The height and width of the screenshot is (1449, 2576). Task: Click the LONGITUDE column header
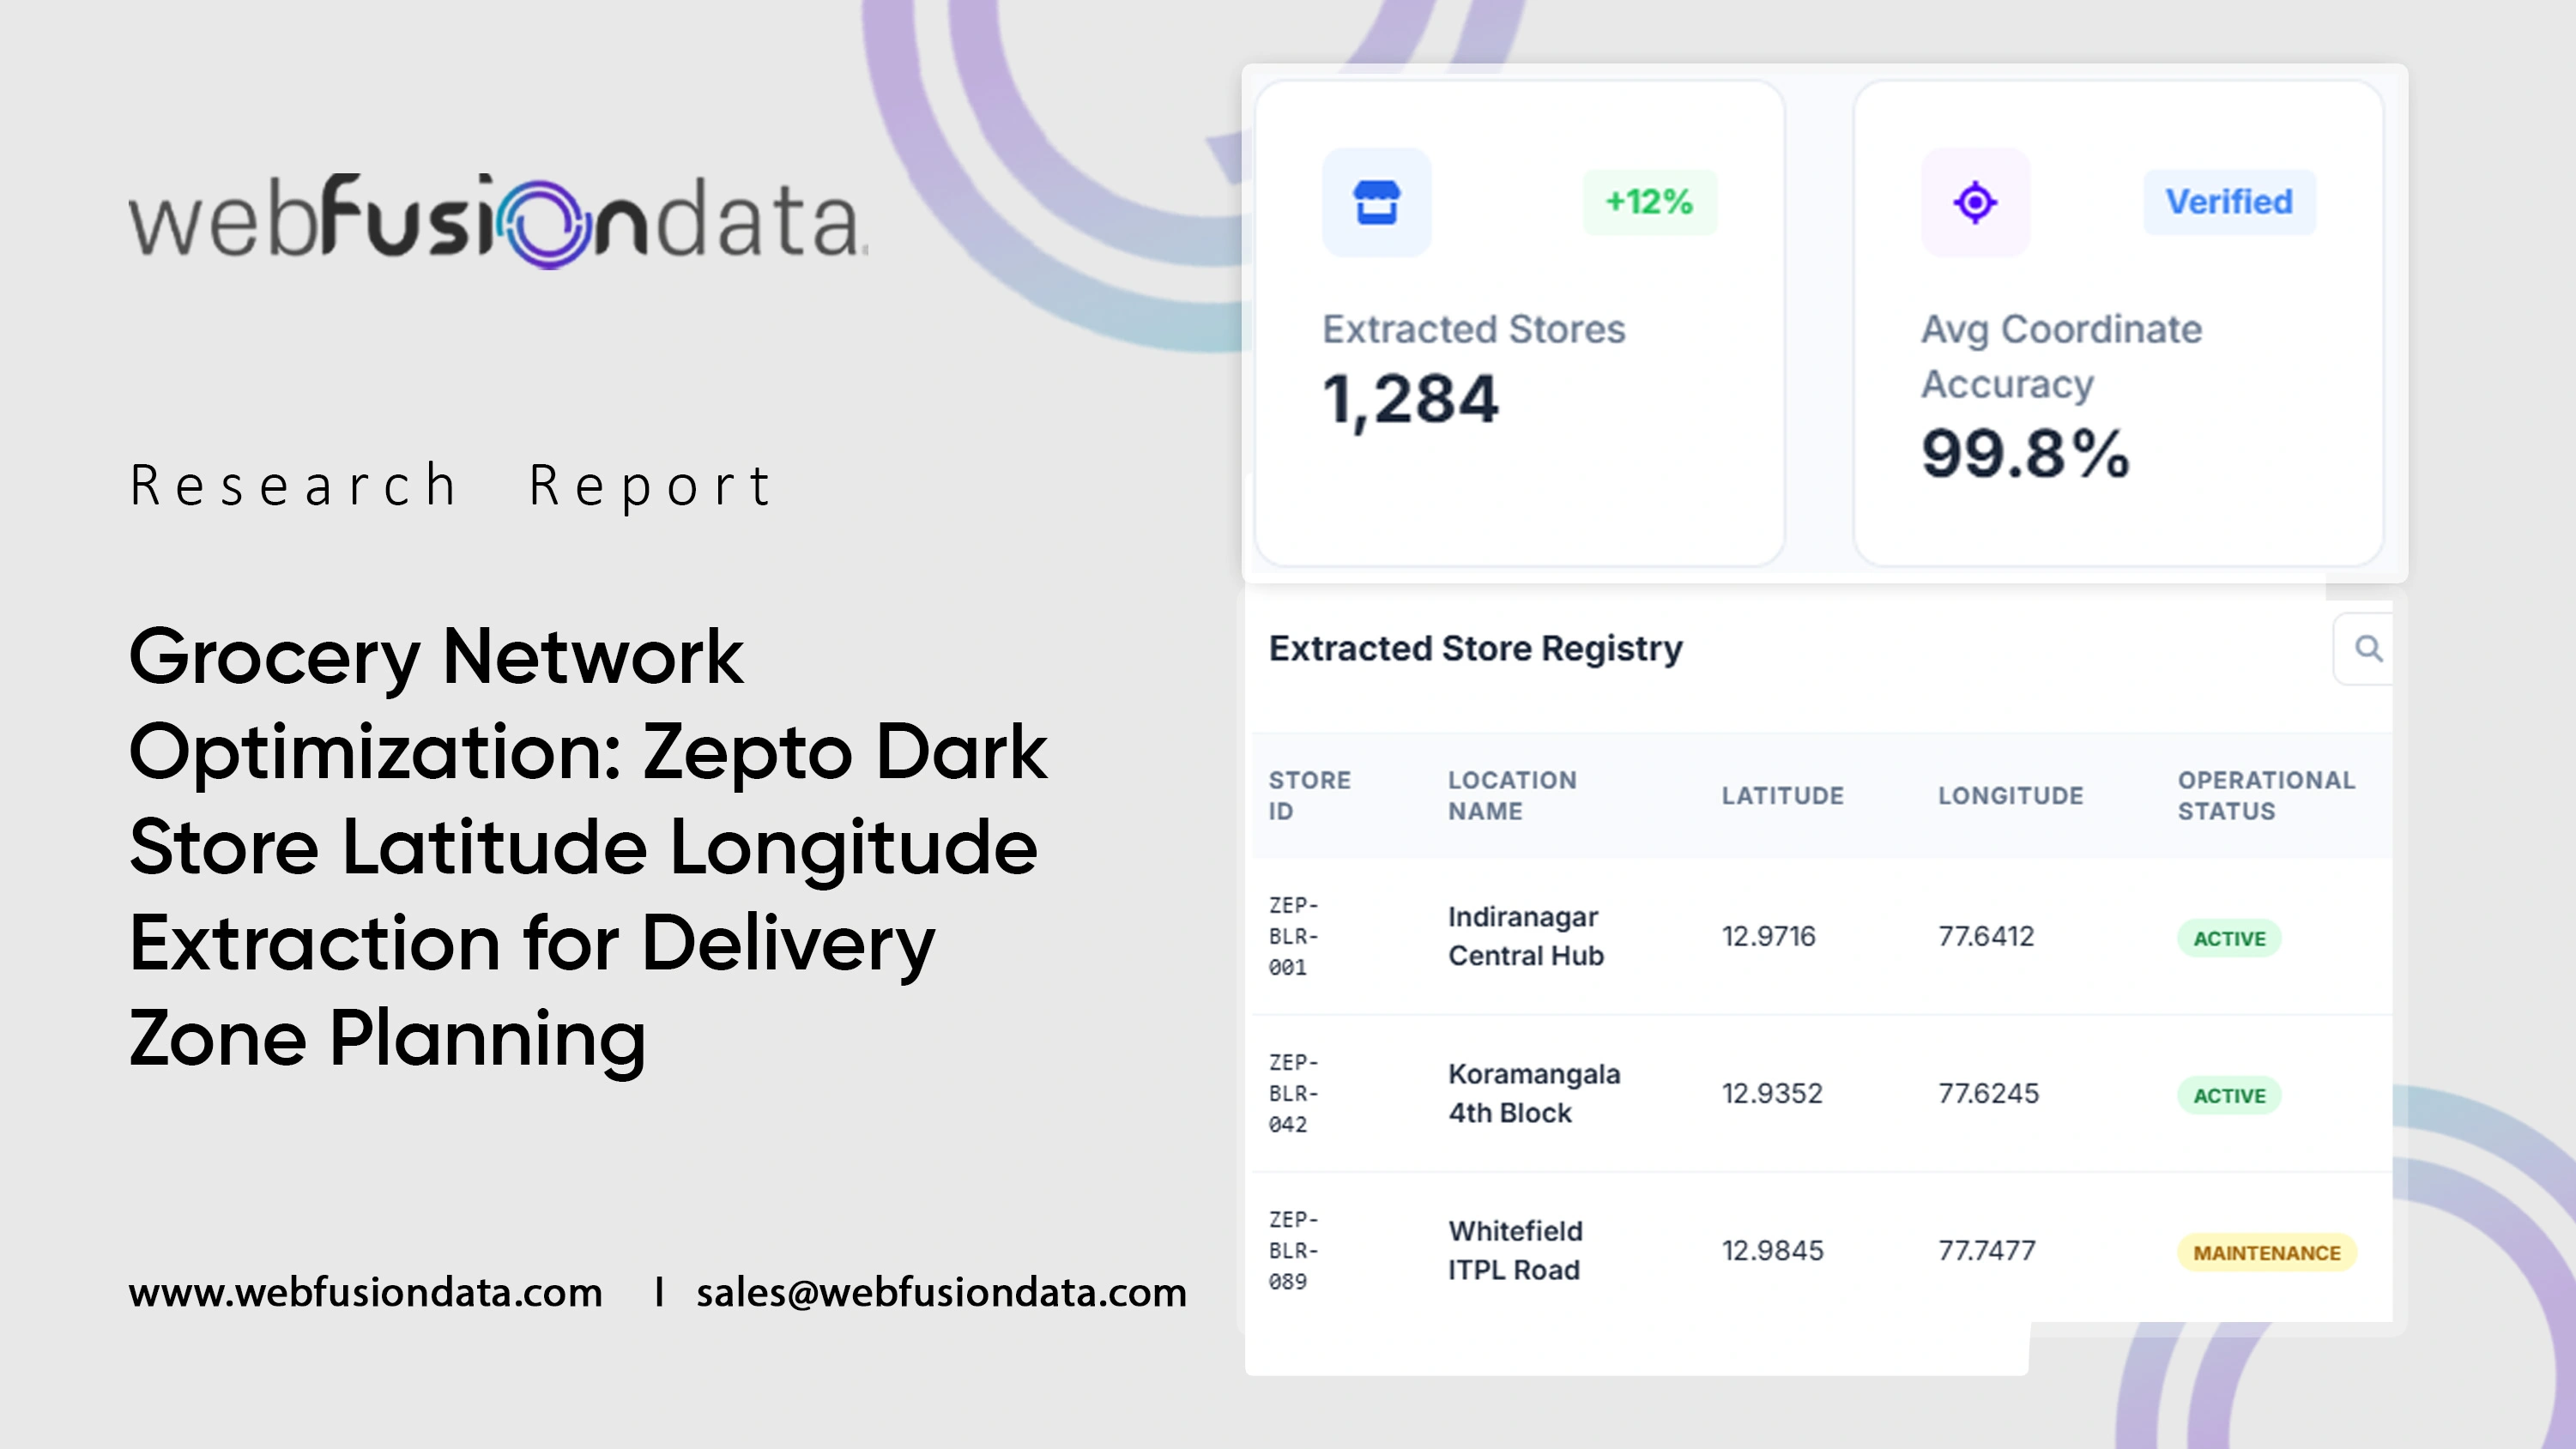(x=2010, y=795)
